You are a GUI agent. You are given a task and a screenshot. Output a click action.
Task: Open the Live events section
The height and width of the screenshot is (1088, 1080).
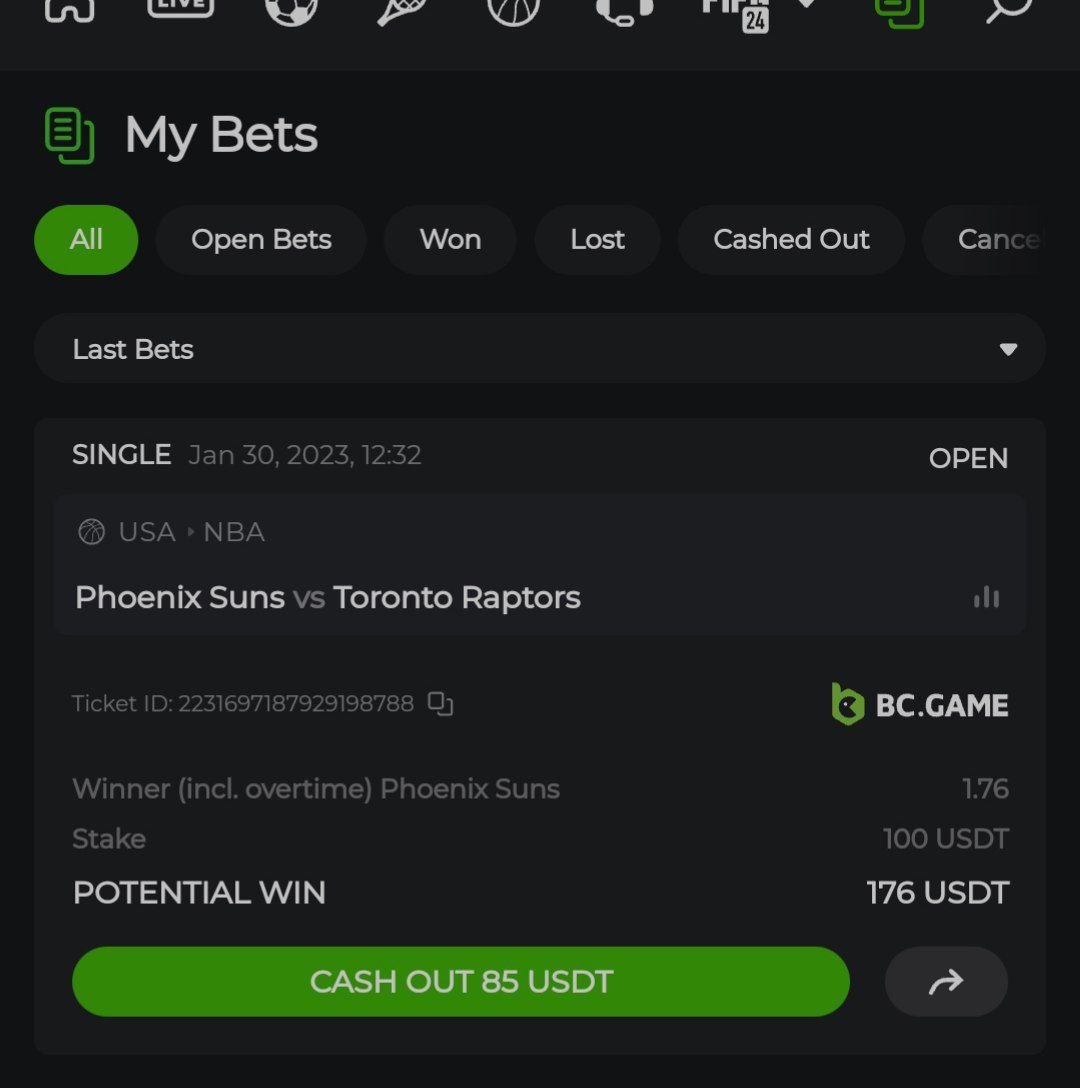click(x=180, y=6)
